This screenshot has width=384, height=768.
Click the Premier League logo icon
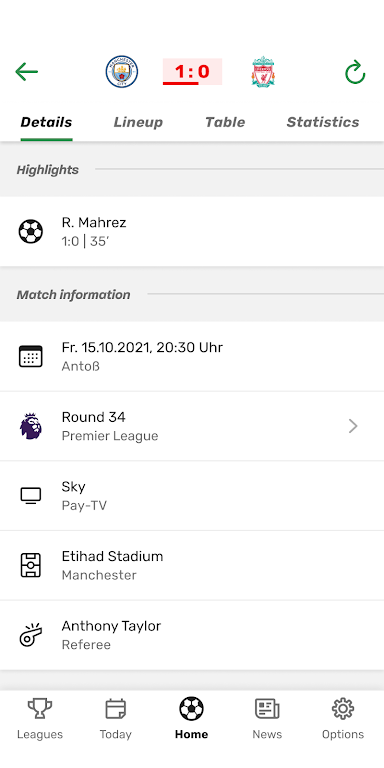pos(31,426)
